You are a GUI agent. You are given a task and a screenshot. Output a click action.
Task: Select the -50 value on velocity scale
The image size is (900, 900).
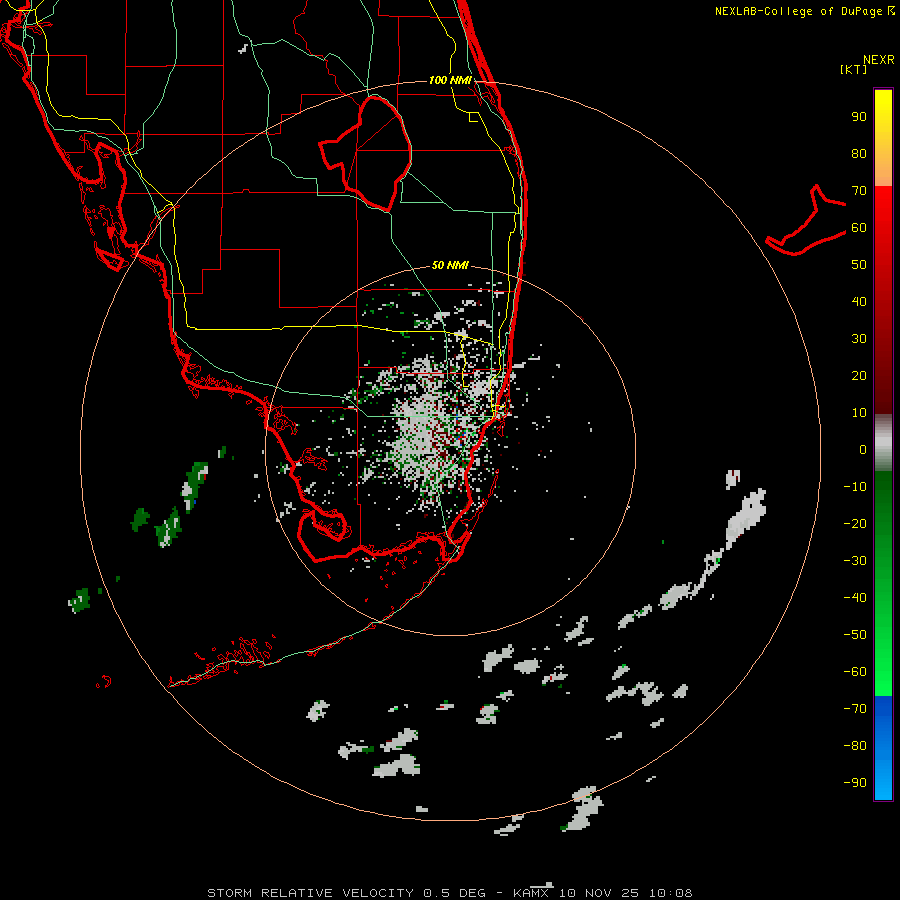tap(855, 635)
